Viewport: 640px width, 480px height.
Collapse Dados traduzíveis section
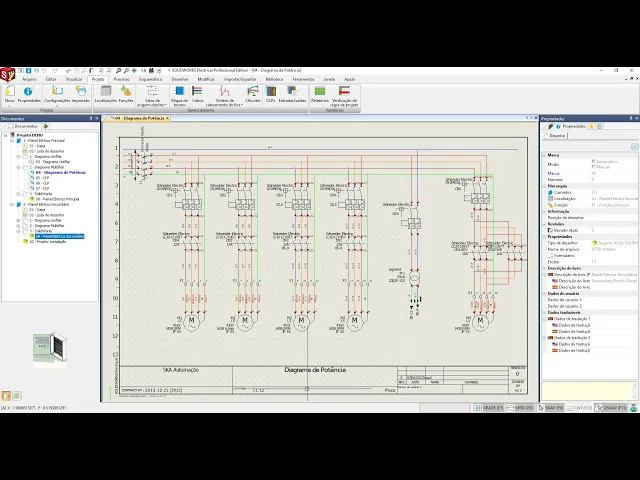[544, 313]
